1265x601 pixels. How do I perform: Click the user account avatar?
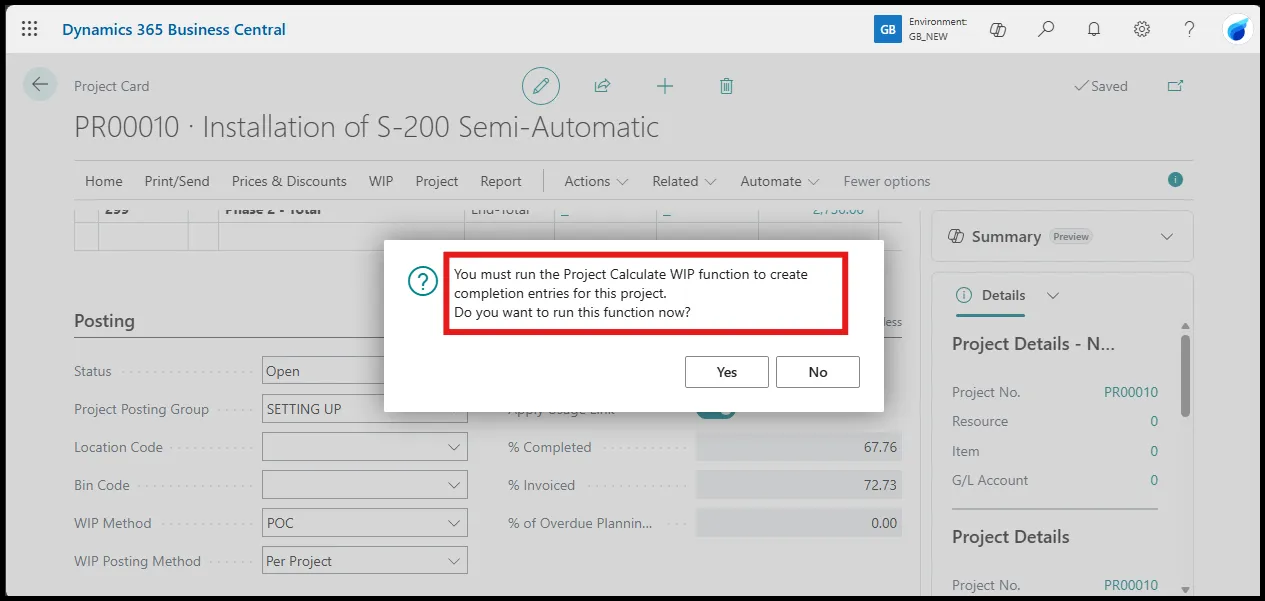click(x=1238, y=29)
